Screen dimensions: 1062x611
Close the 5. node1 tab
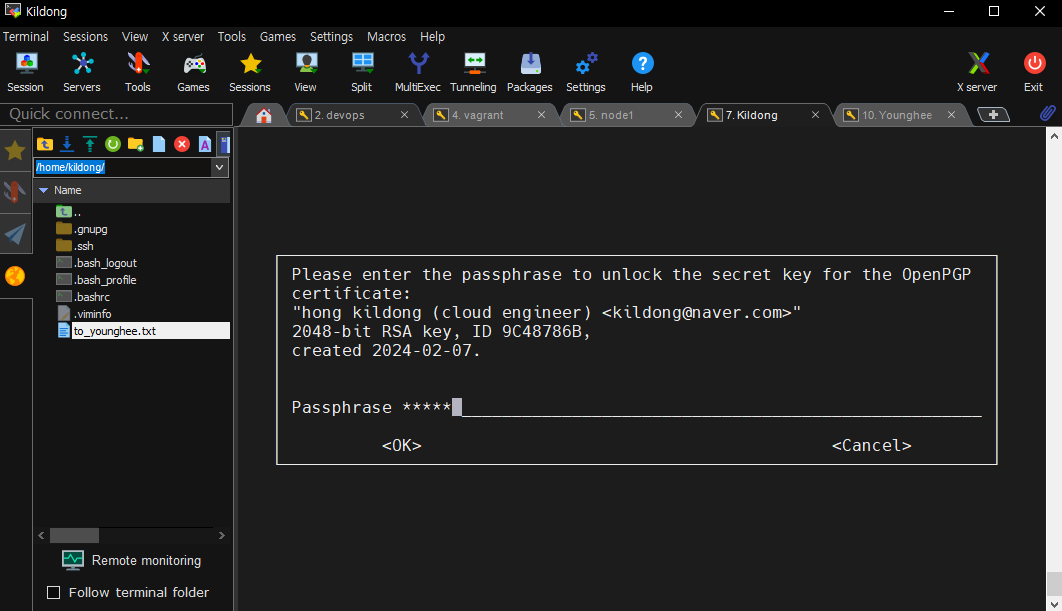pos(678,114)
